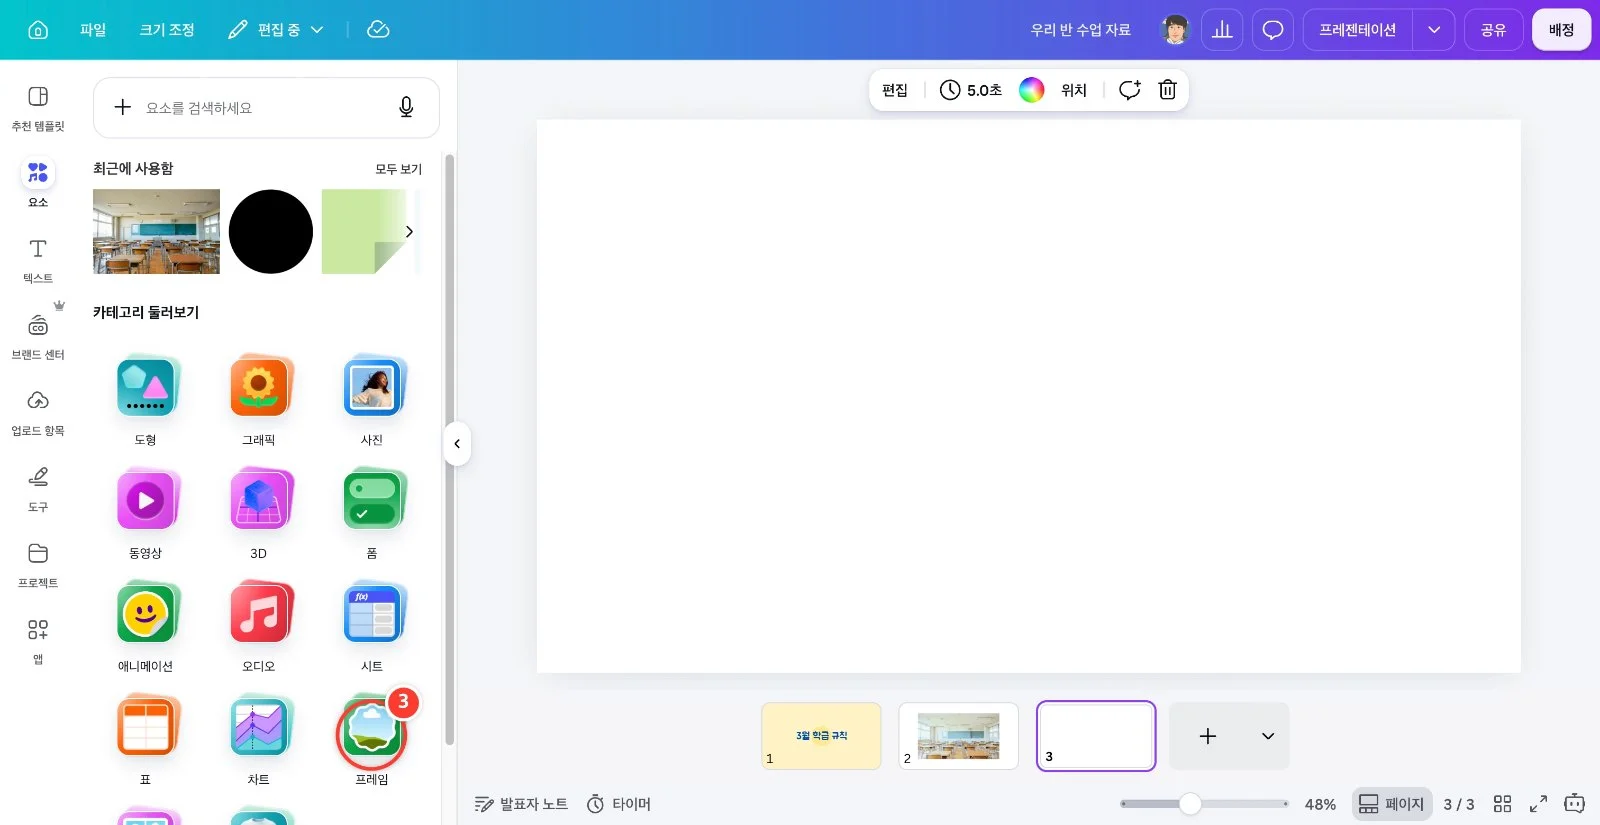The image size is (1600, 825).
Task: Activate the voice search microphone icon
Action: pyautogui.click(x=406, y=107)
